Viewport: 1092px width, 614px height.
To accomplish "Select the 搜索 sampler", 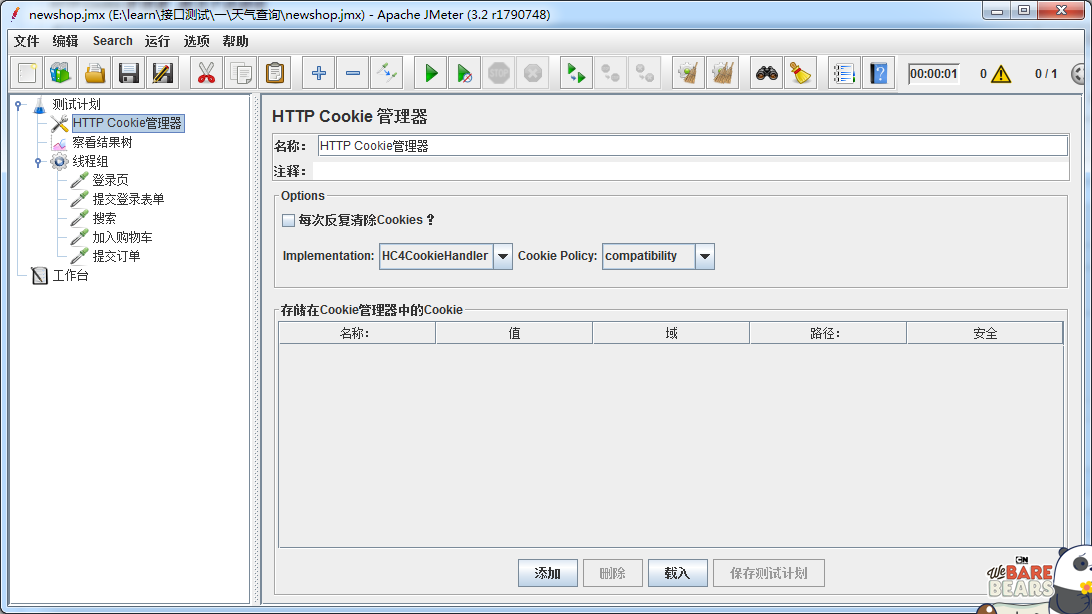I will pyautogui.click(x=104, y=219).
